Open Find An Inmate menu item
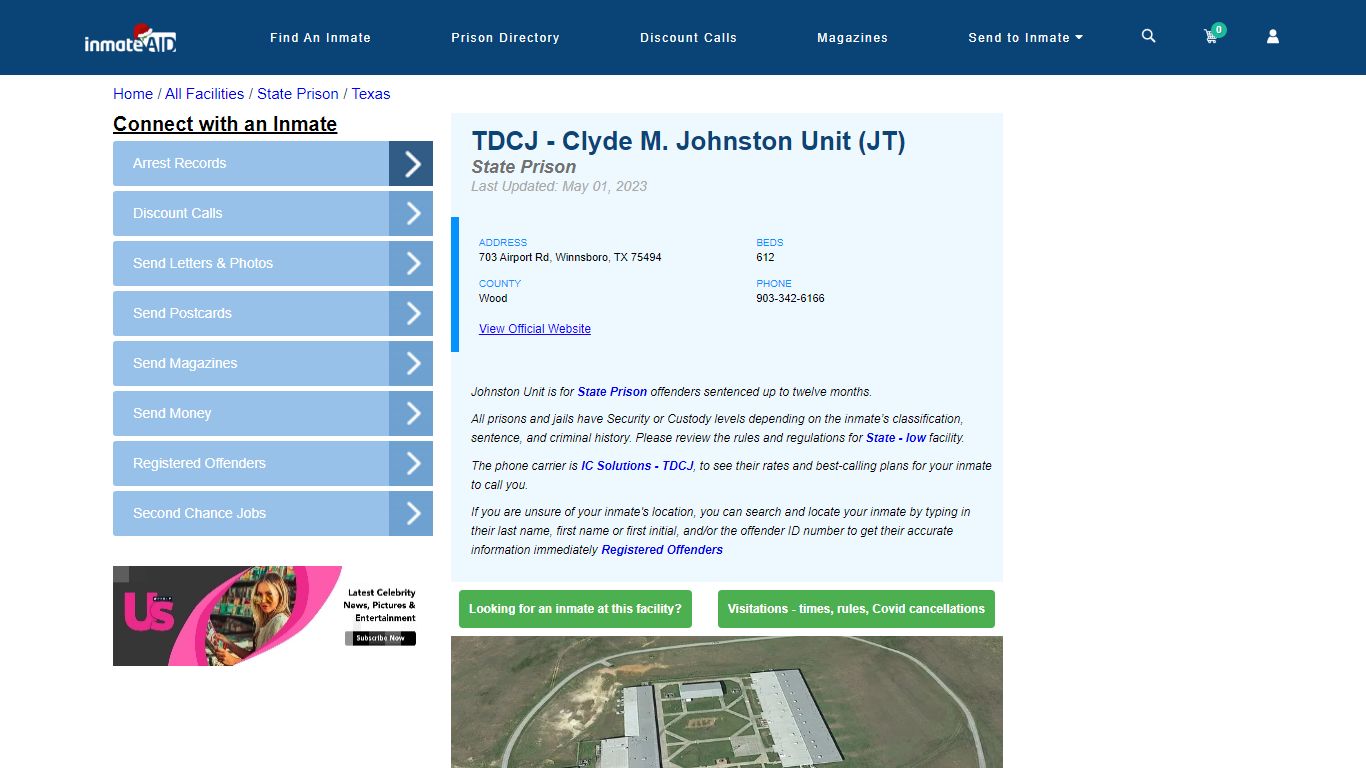The image size is (1366, 768). [320, 38]
